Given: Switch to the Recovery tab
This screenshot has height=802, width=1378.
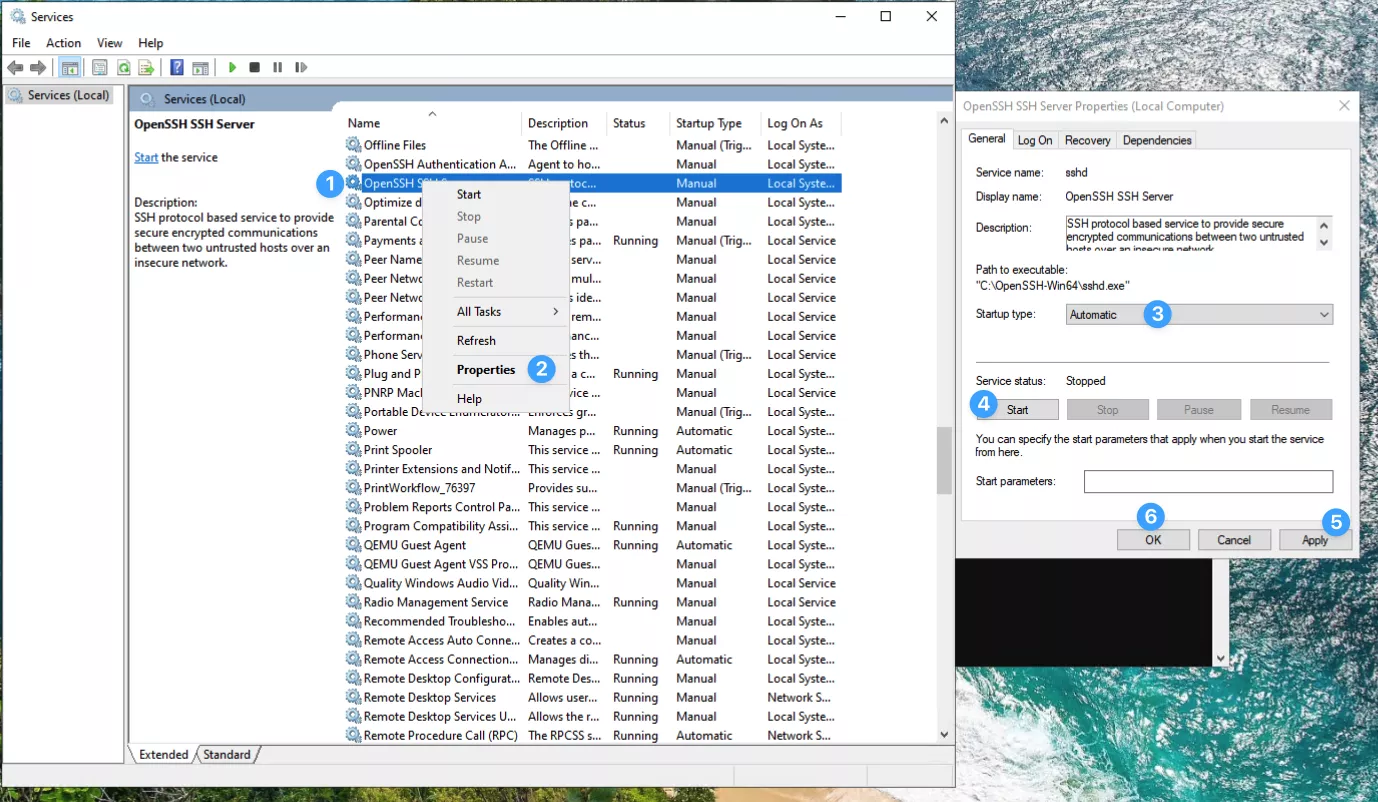Looking at the screenshot, I should point(1087,140).
